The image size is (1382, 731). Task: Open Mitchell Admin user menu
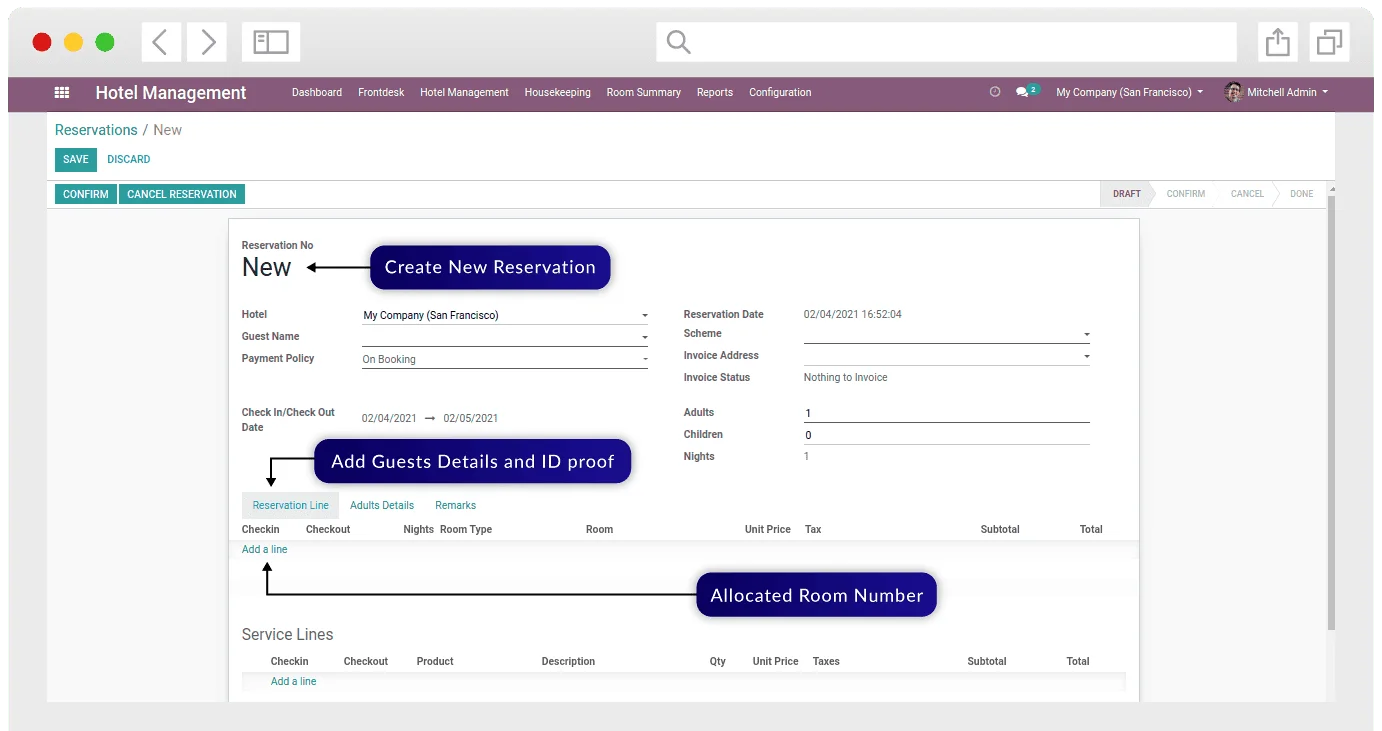point(1287,92)
